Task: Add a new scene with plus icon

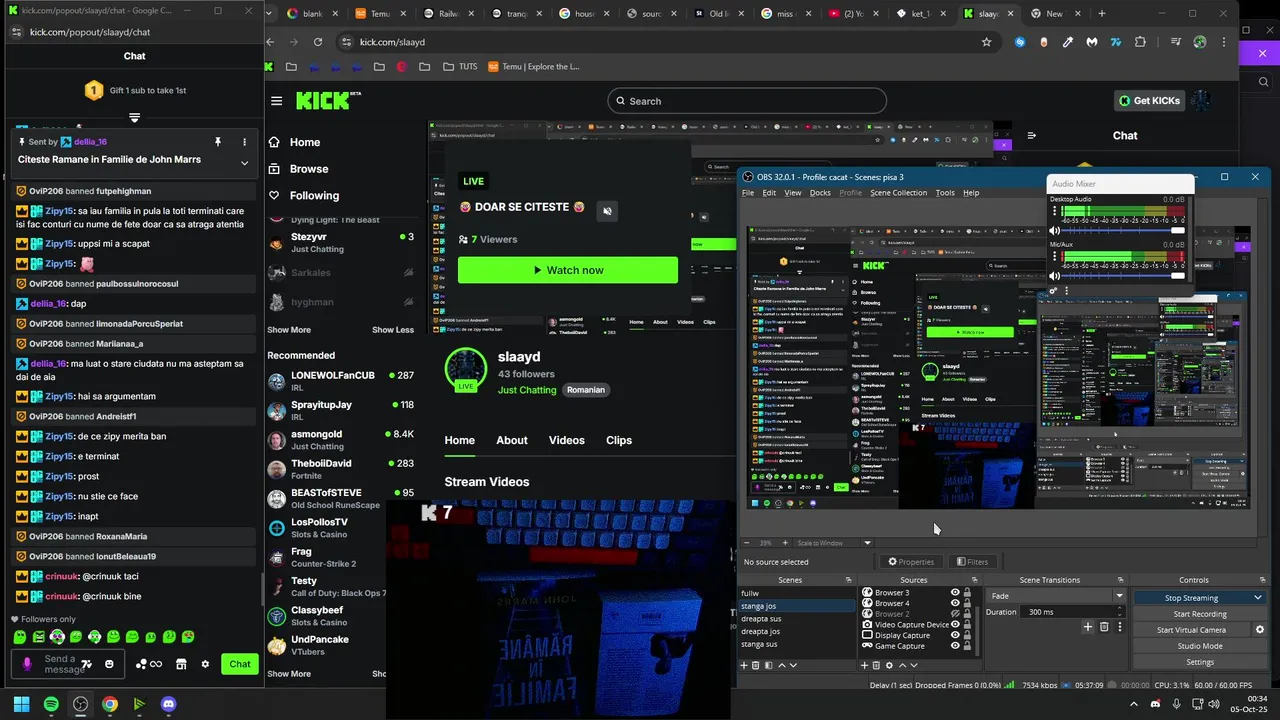Action: tap(743, 665)
